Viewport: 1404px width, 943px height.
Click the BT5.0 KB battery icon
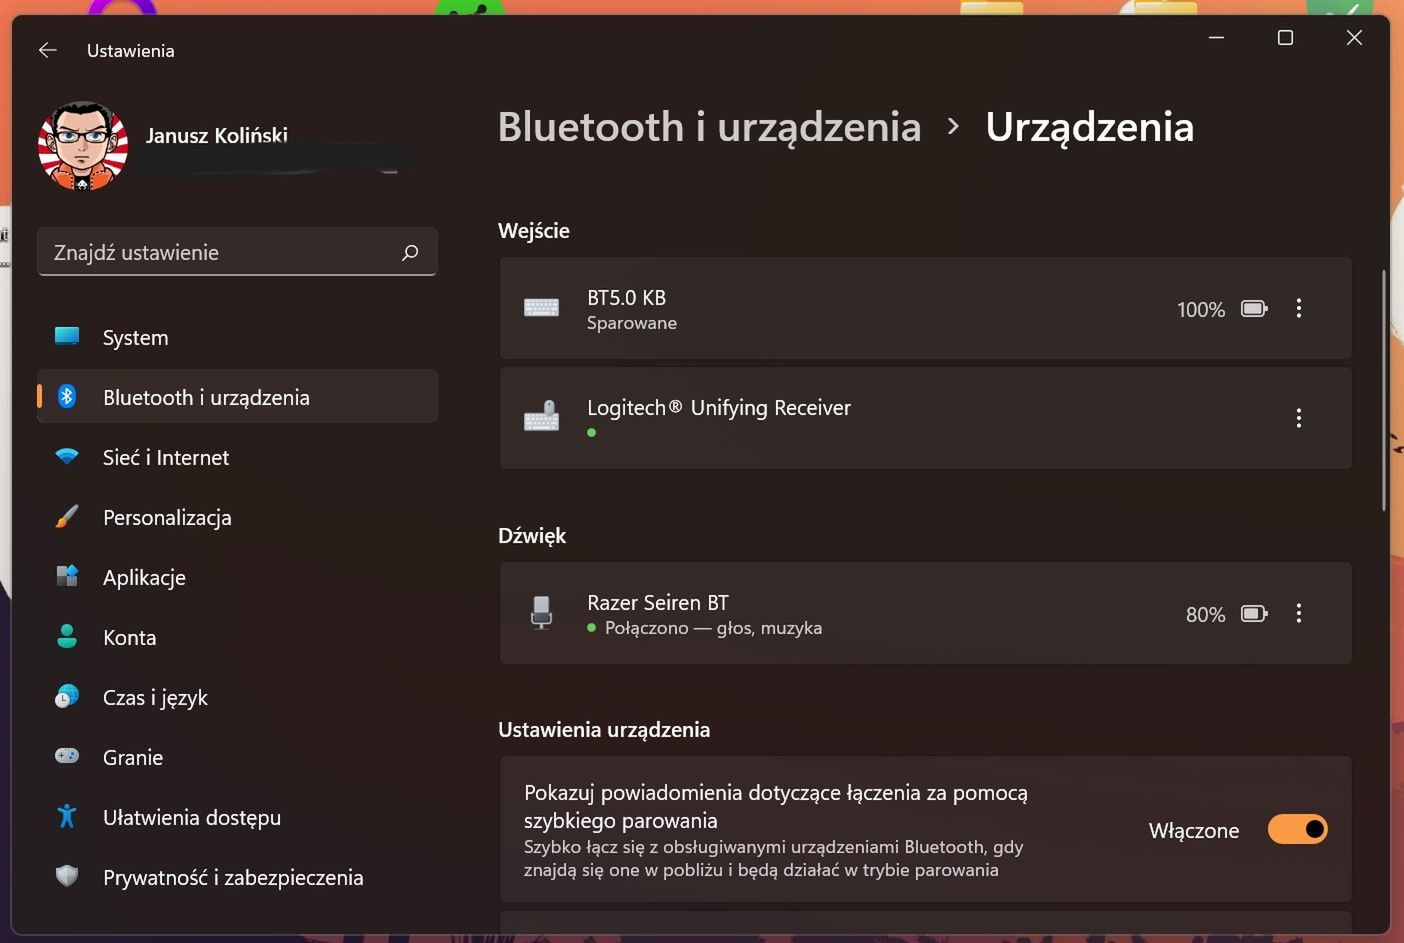pos(1254,309)
